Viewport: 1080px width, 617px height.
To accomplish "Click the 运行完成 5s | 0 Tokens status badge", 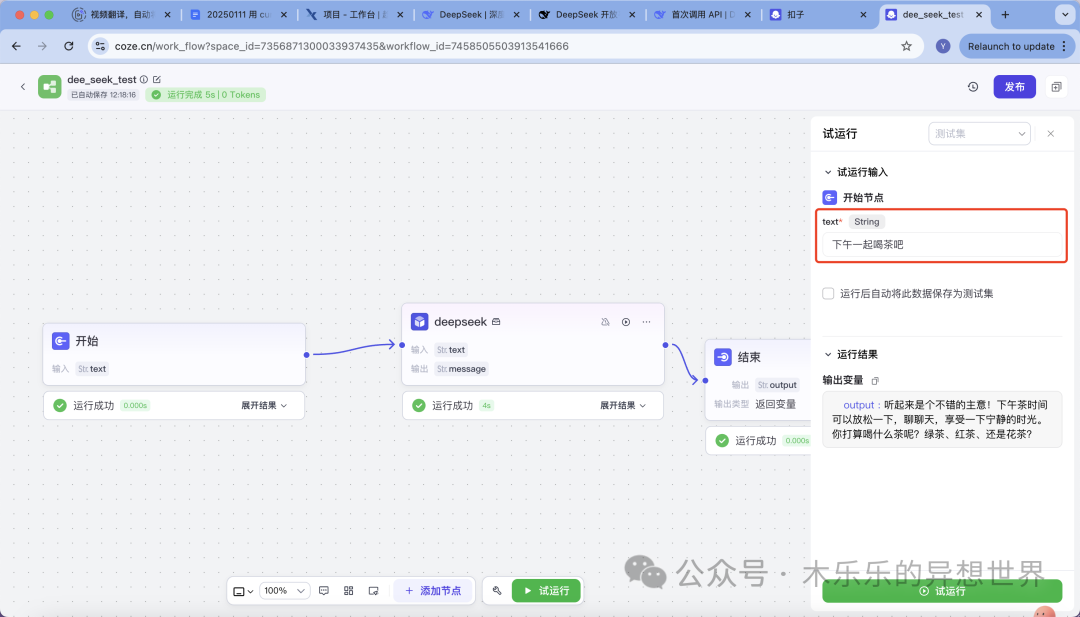I will (205, 95).
